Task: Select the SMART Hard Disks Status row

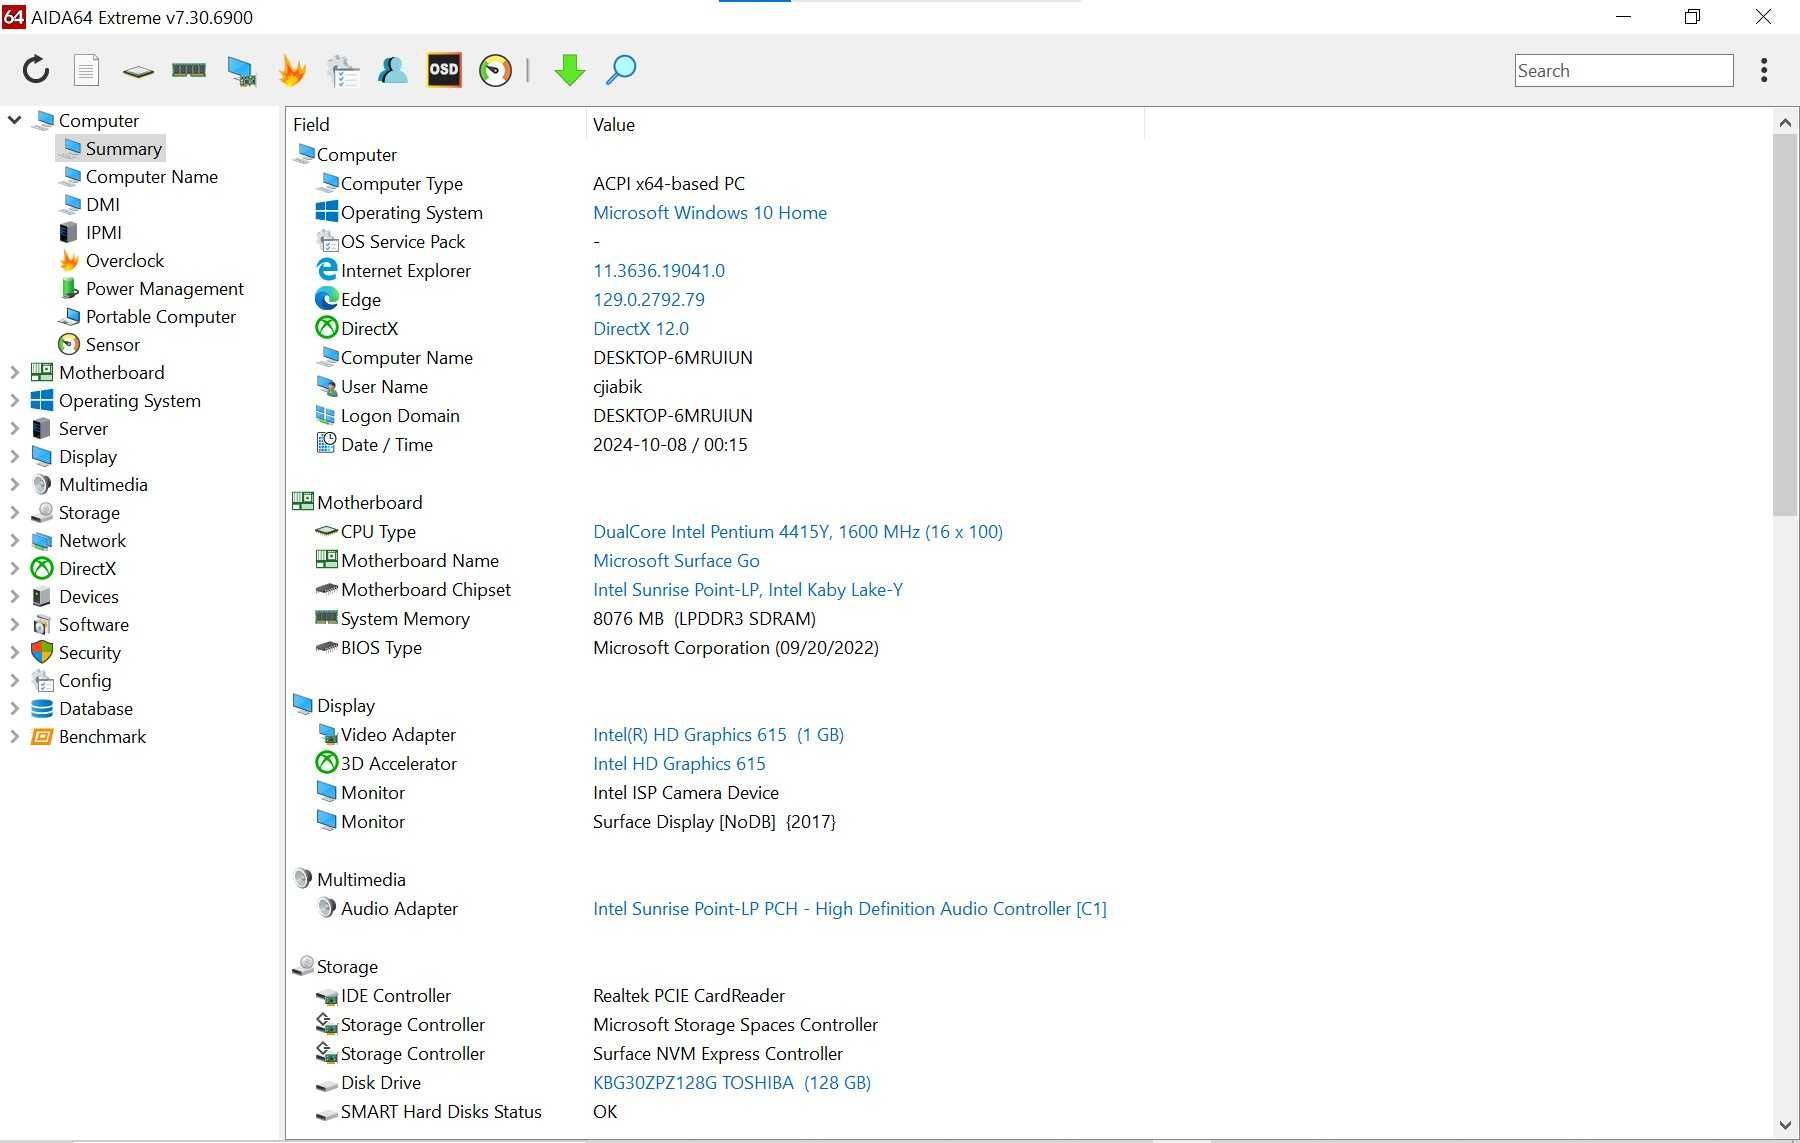Action: click(466, 1111)
